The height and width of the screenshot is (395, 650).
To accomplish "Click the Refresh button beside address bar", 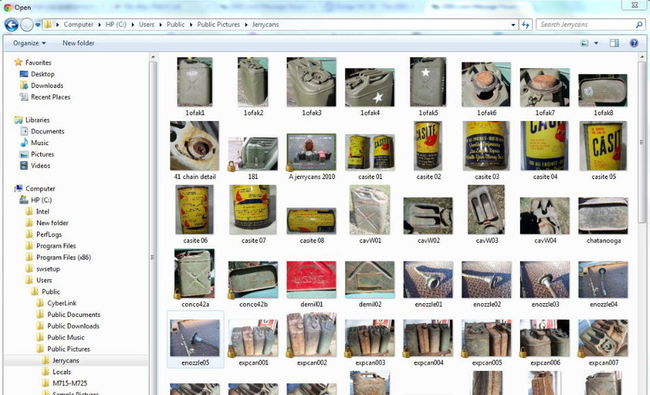I will [526, 25].
